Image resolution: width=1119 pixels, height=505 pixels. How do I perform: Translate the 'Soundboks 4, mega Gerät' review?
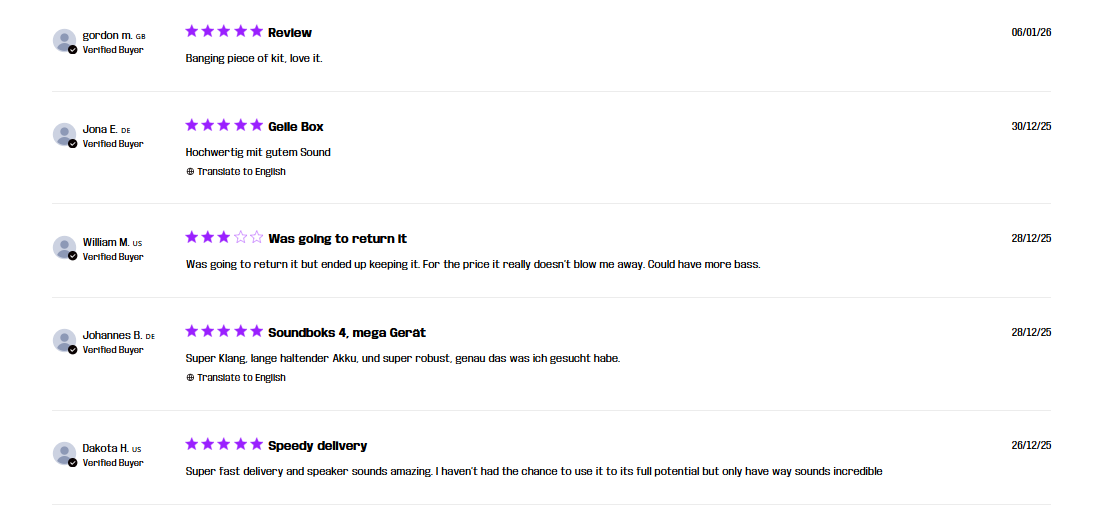240,378
